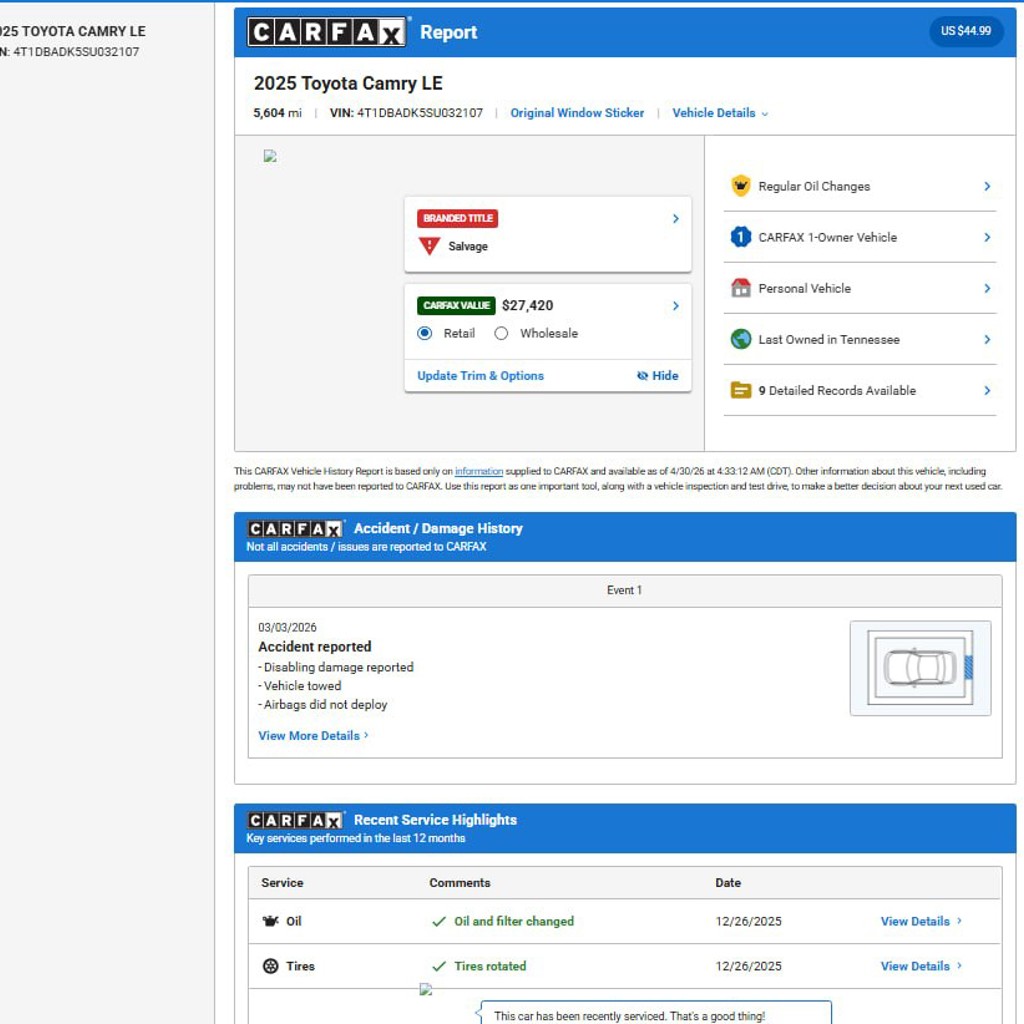
Task: Click the red Salvage warning triangle icon
Action: click(x=429, y=246)
